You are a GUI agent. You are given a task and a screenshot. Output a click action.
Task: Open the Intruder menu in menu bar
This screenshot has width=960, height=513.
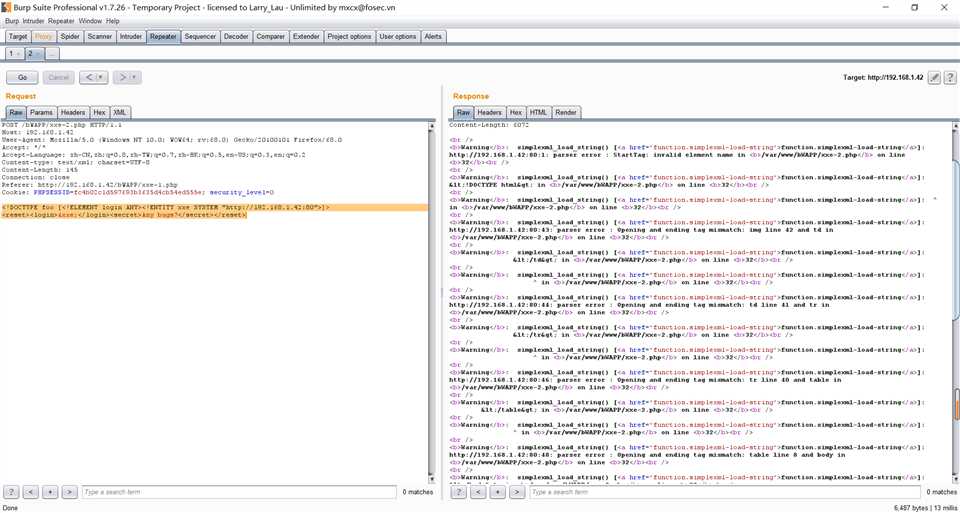[x=34, y=21]
